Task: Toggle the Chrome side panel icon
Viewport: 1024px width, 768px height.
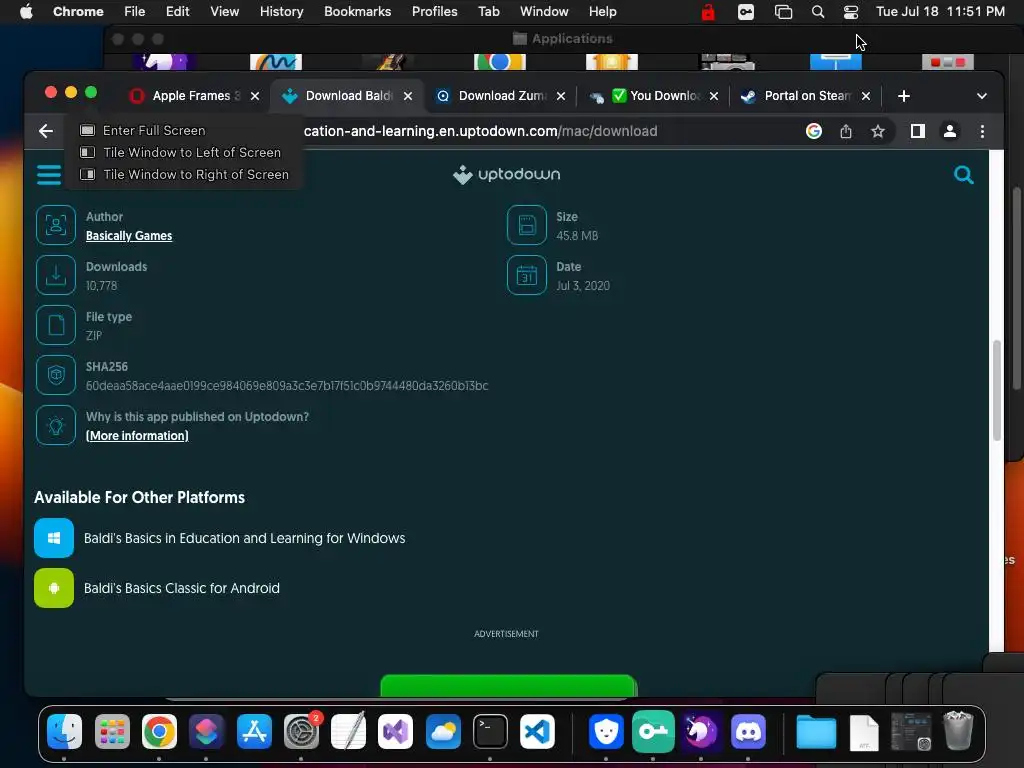Action: coord(918,131)
